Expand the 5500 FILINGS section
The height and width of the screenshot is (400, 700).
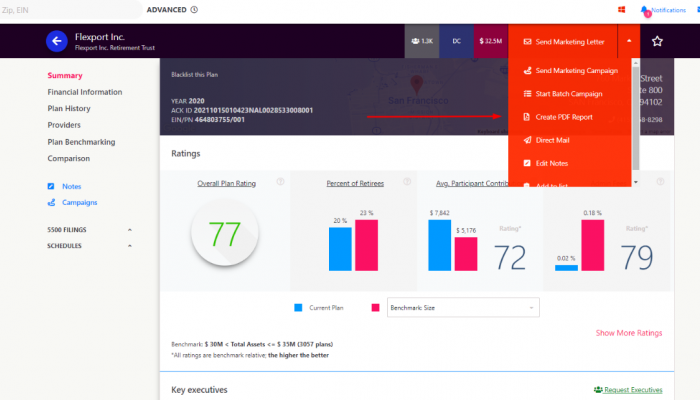[x=129, y=231]
